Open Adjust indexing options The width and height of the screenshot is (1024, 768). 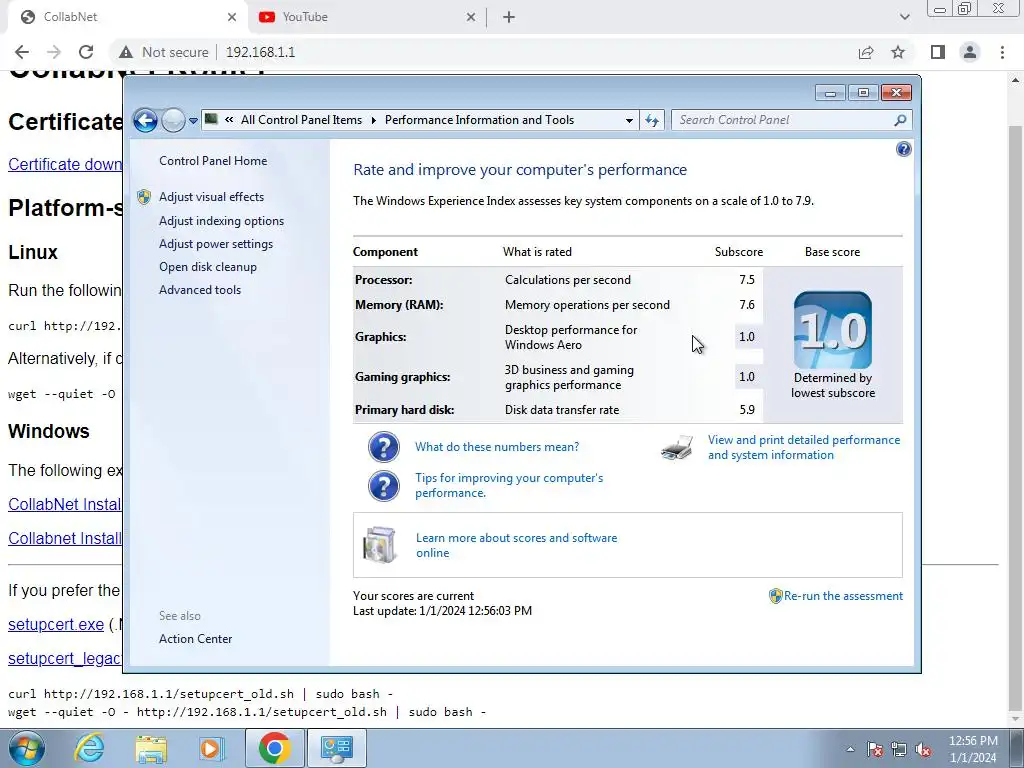coord(221,221)
